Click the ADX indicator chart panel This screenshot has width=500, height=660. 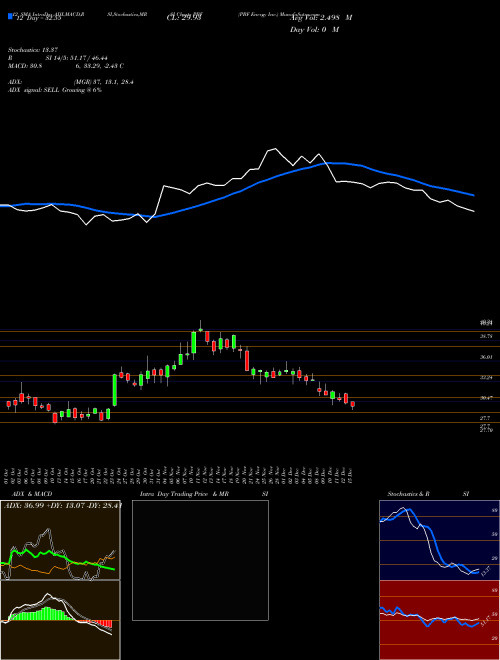pyautogui.click(x=60, y=540)
